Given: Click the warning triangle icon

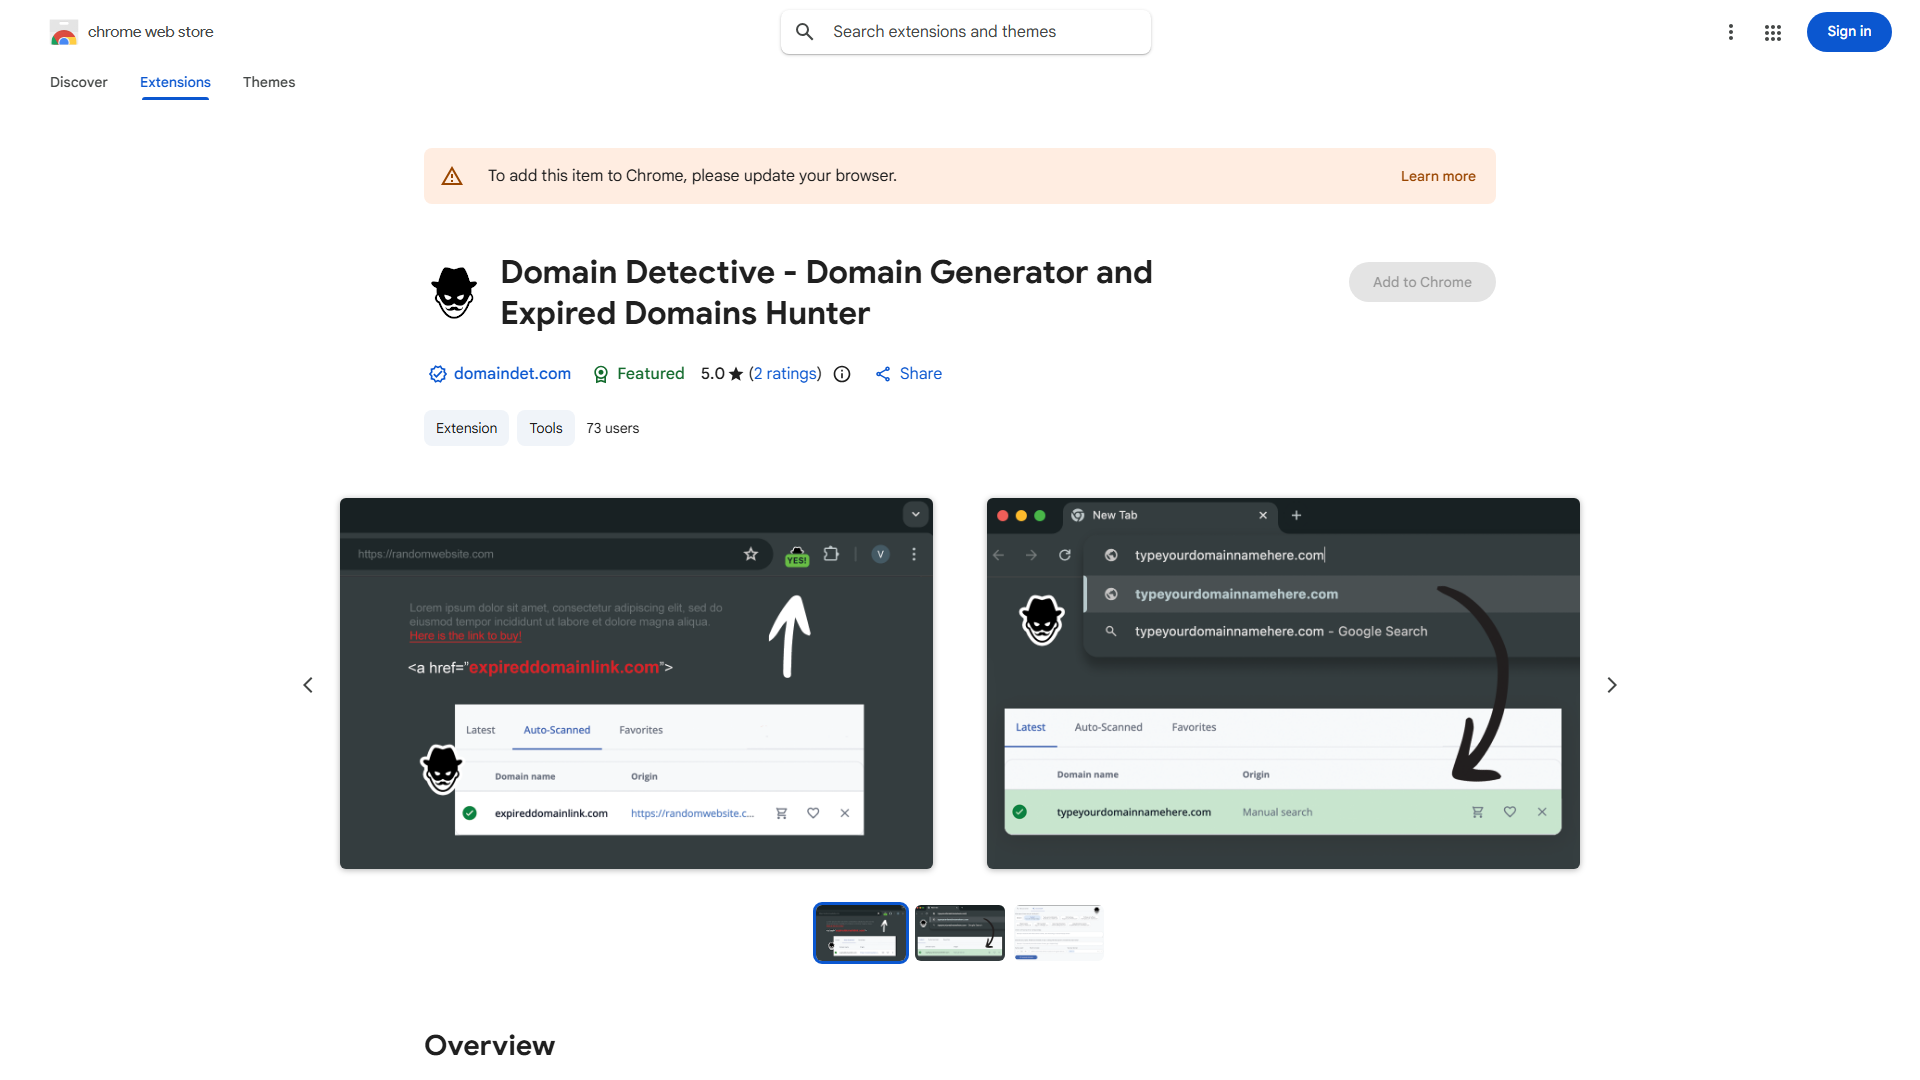Looking at the screenshot, I should (452, 175).
